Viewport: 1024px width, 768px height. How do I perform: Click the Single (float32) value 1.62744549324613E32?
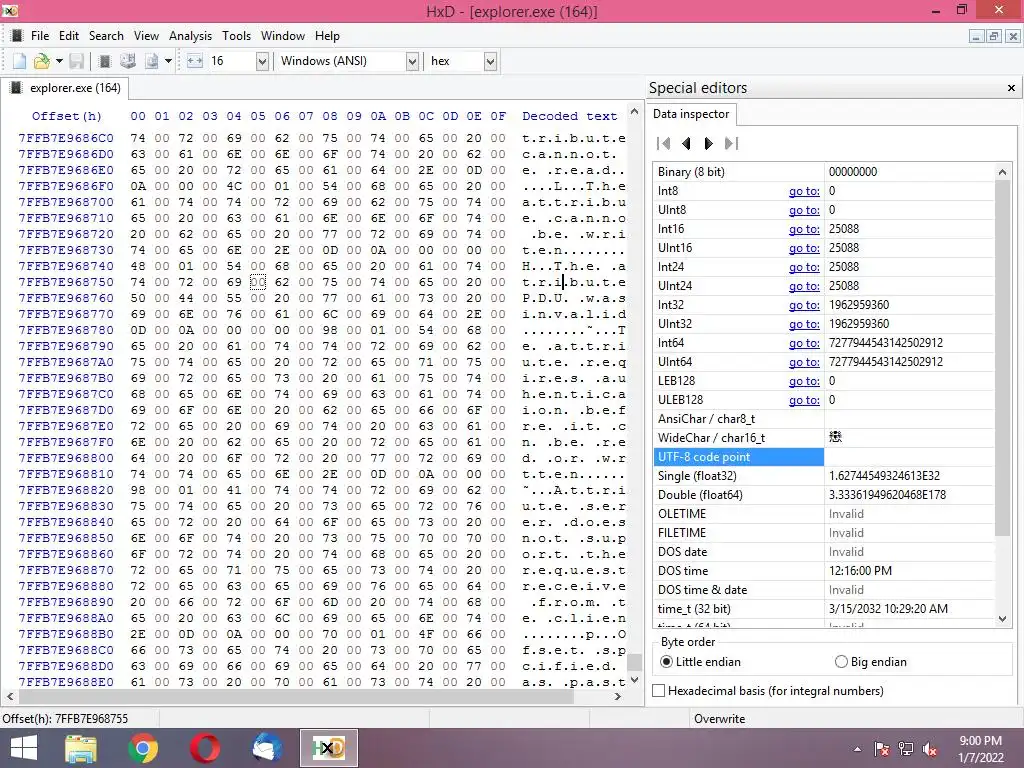(x=884, y=476)
